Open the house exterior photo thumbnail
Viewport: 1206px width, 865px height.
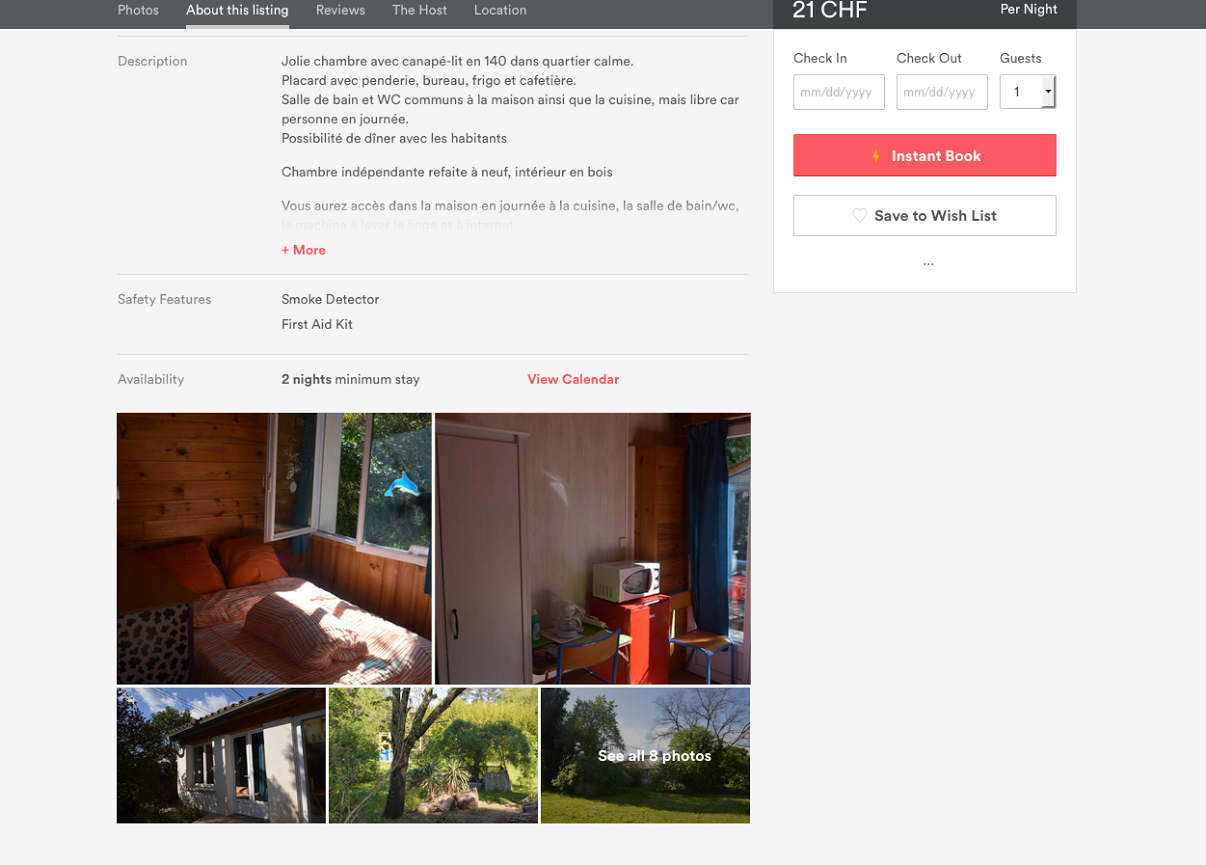tap(221, 755)
